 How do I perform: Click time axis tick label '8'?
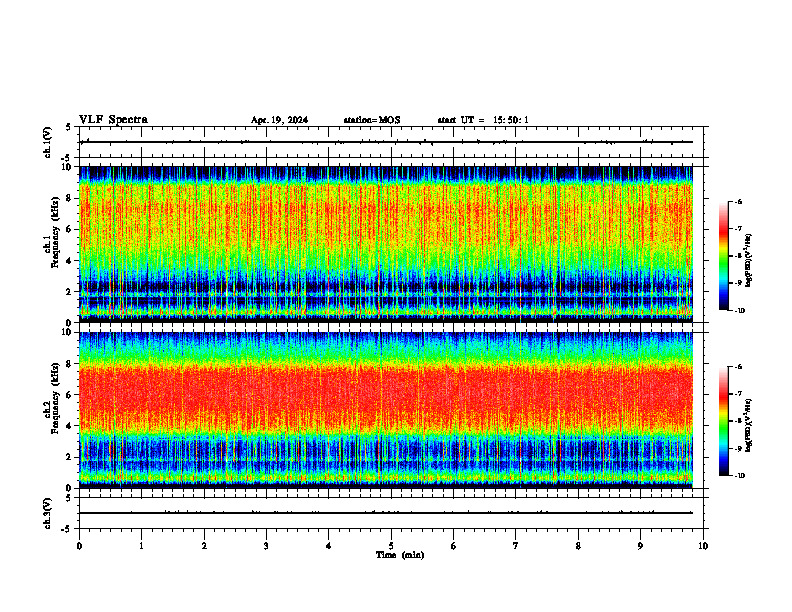click(x=578, y=546)
